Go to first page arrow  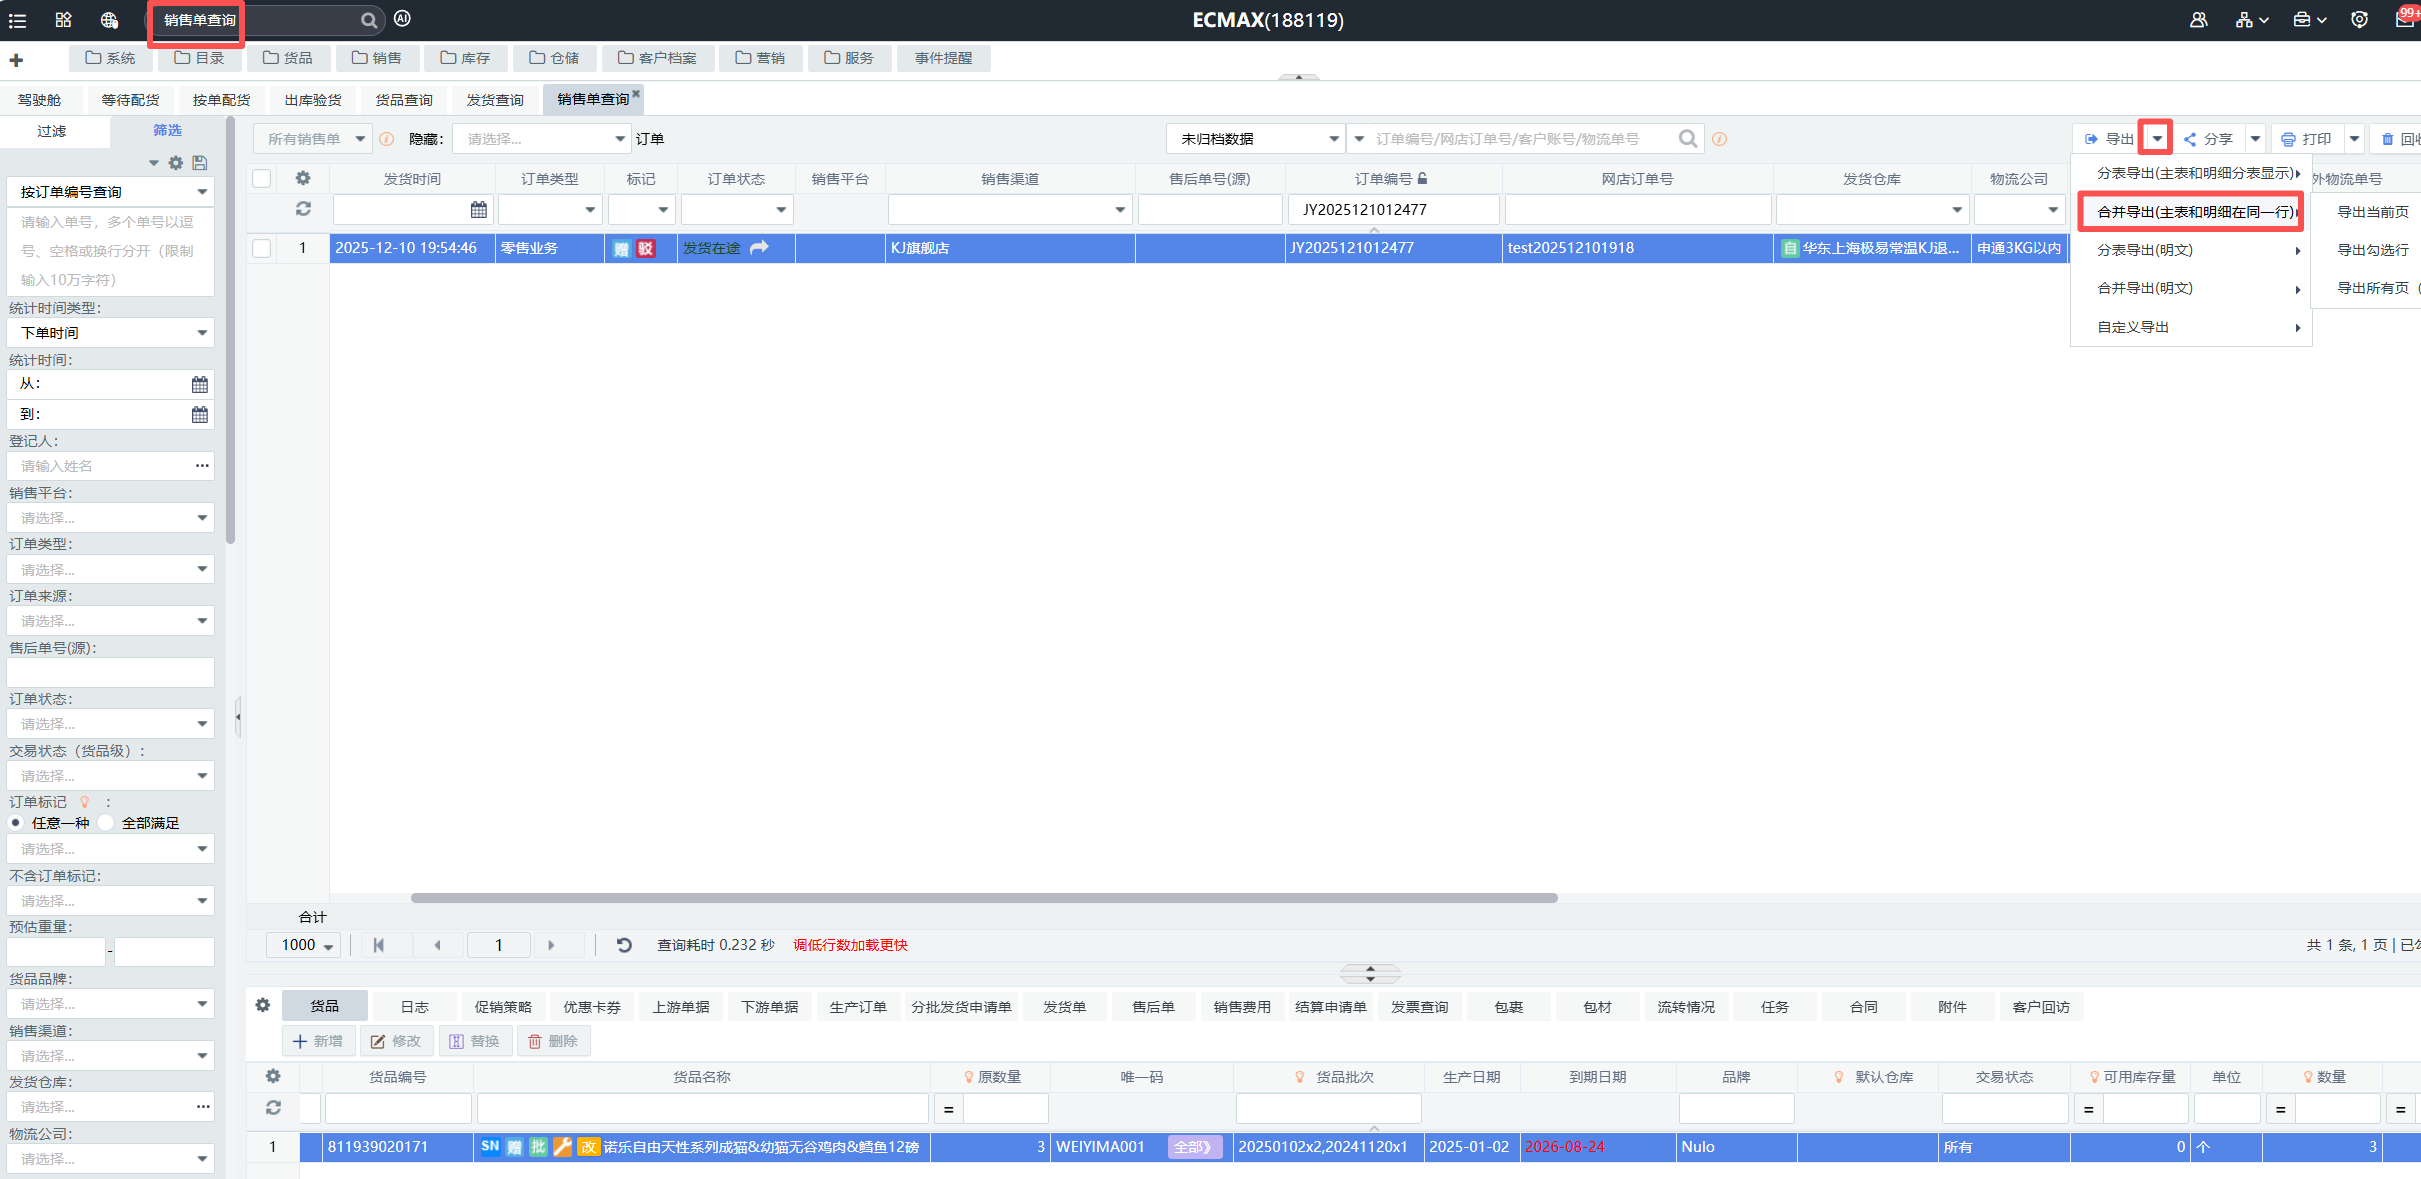(379, 945)
